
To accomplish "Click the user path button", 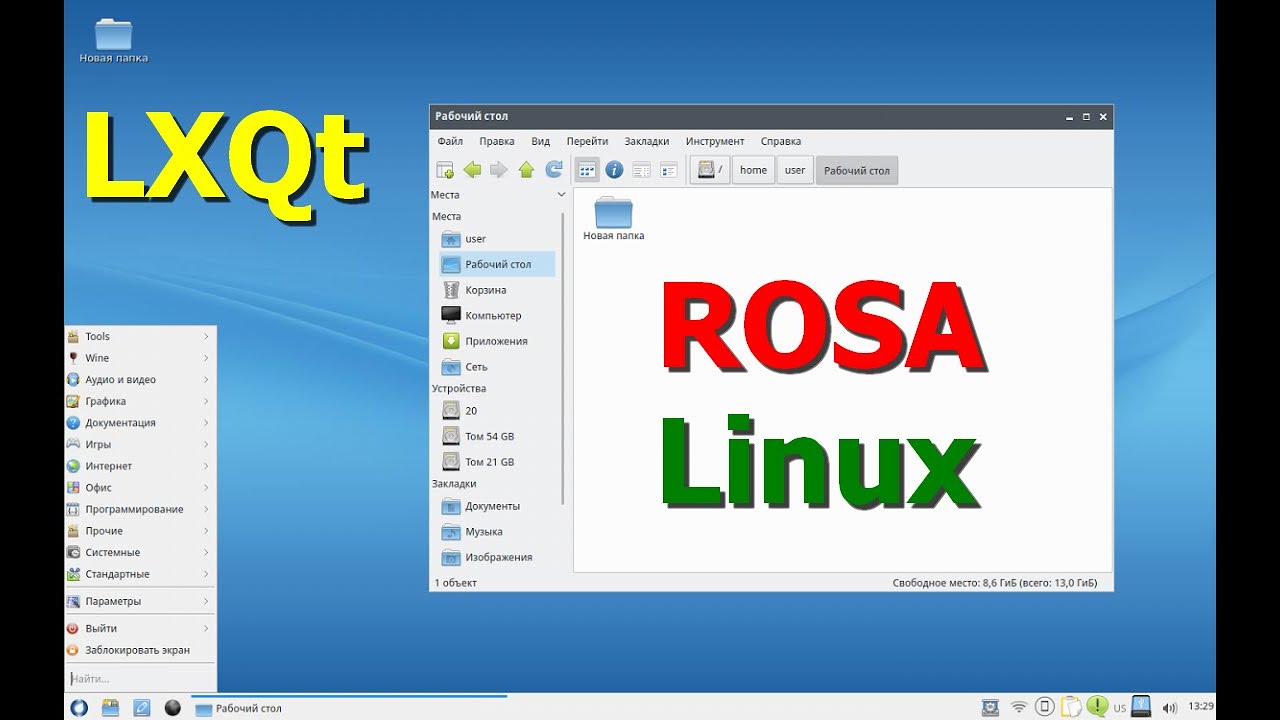I will (795, 170).
